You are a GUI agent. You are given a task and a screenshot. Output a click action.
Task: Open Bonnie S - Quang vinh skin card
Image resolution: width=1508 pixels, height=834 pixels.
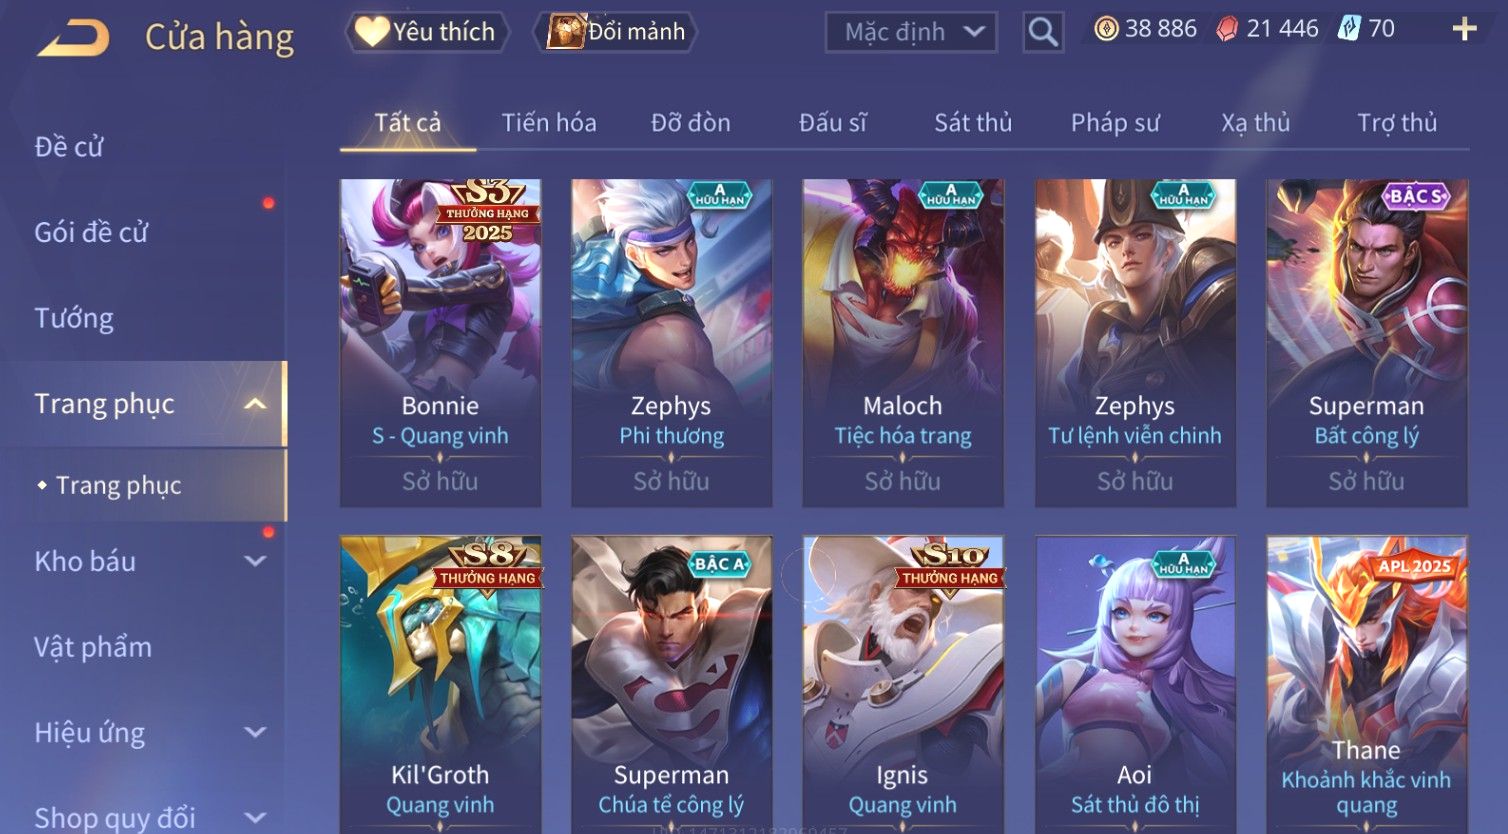[x=440, y=343]
